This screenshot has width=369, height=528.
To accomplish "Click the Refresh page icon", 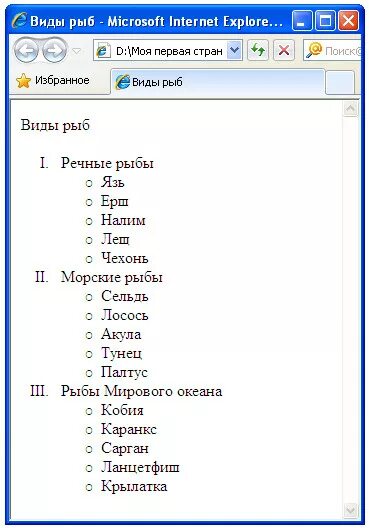I will pos(258,50).
